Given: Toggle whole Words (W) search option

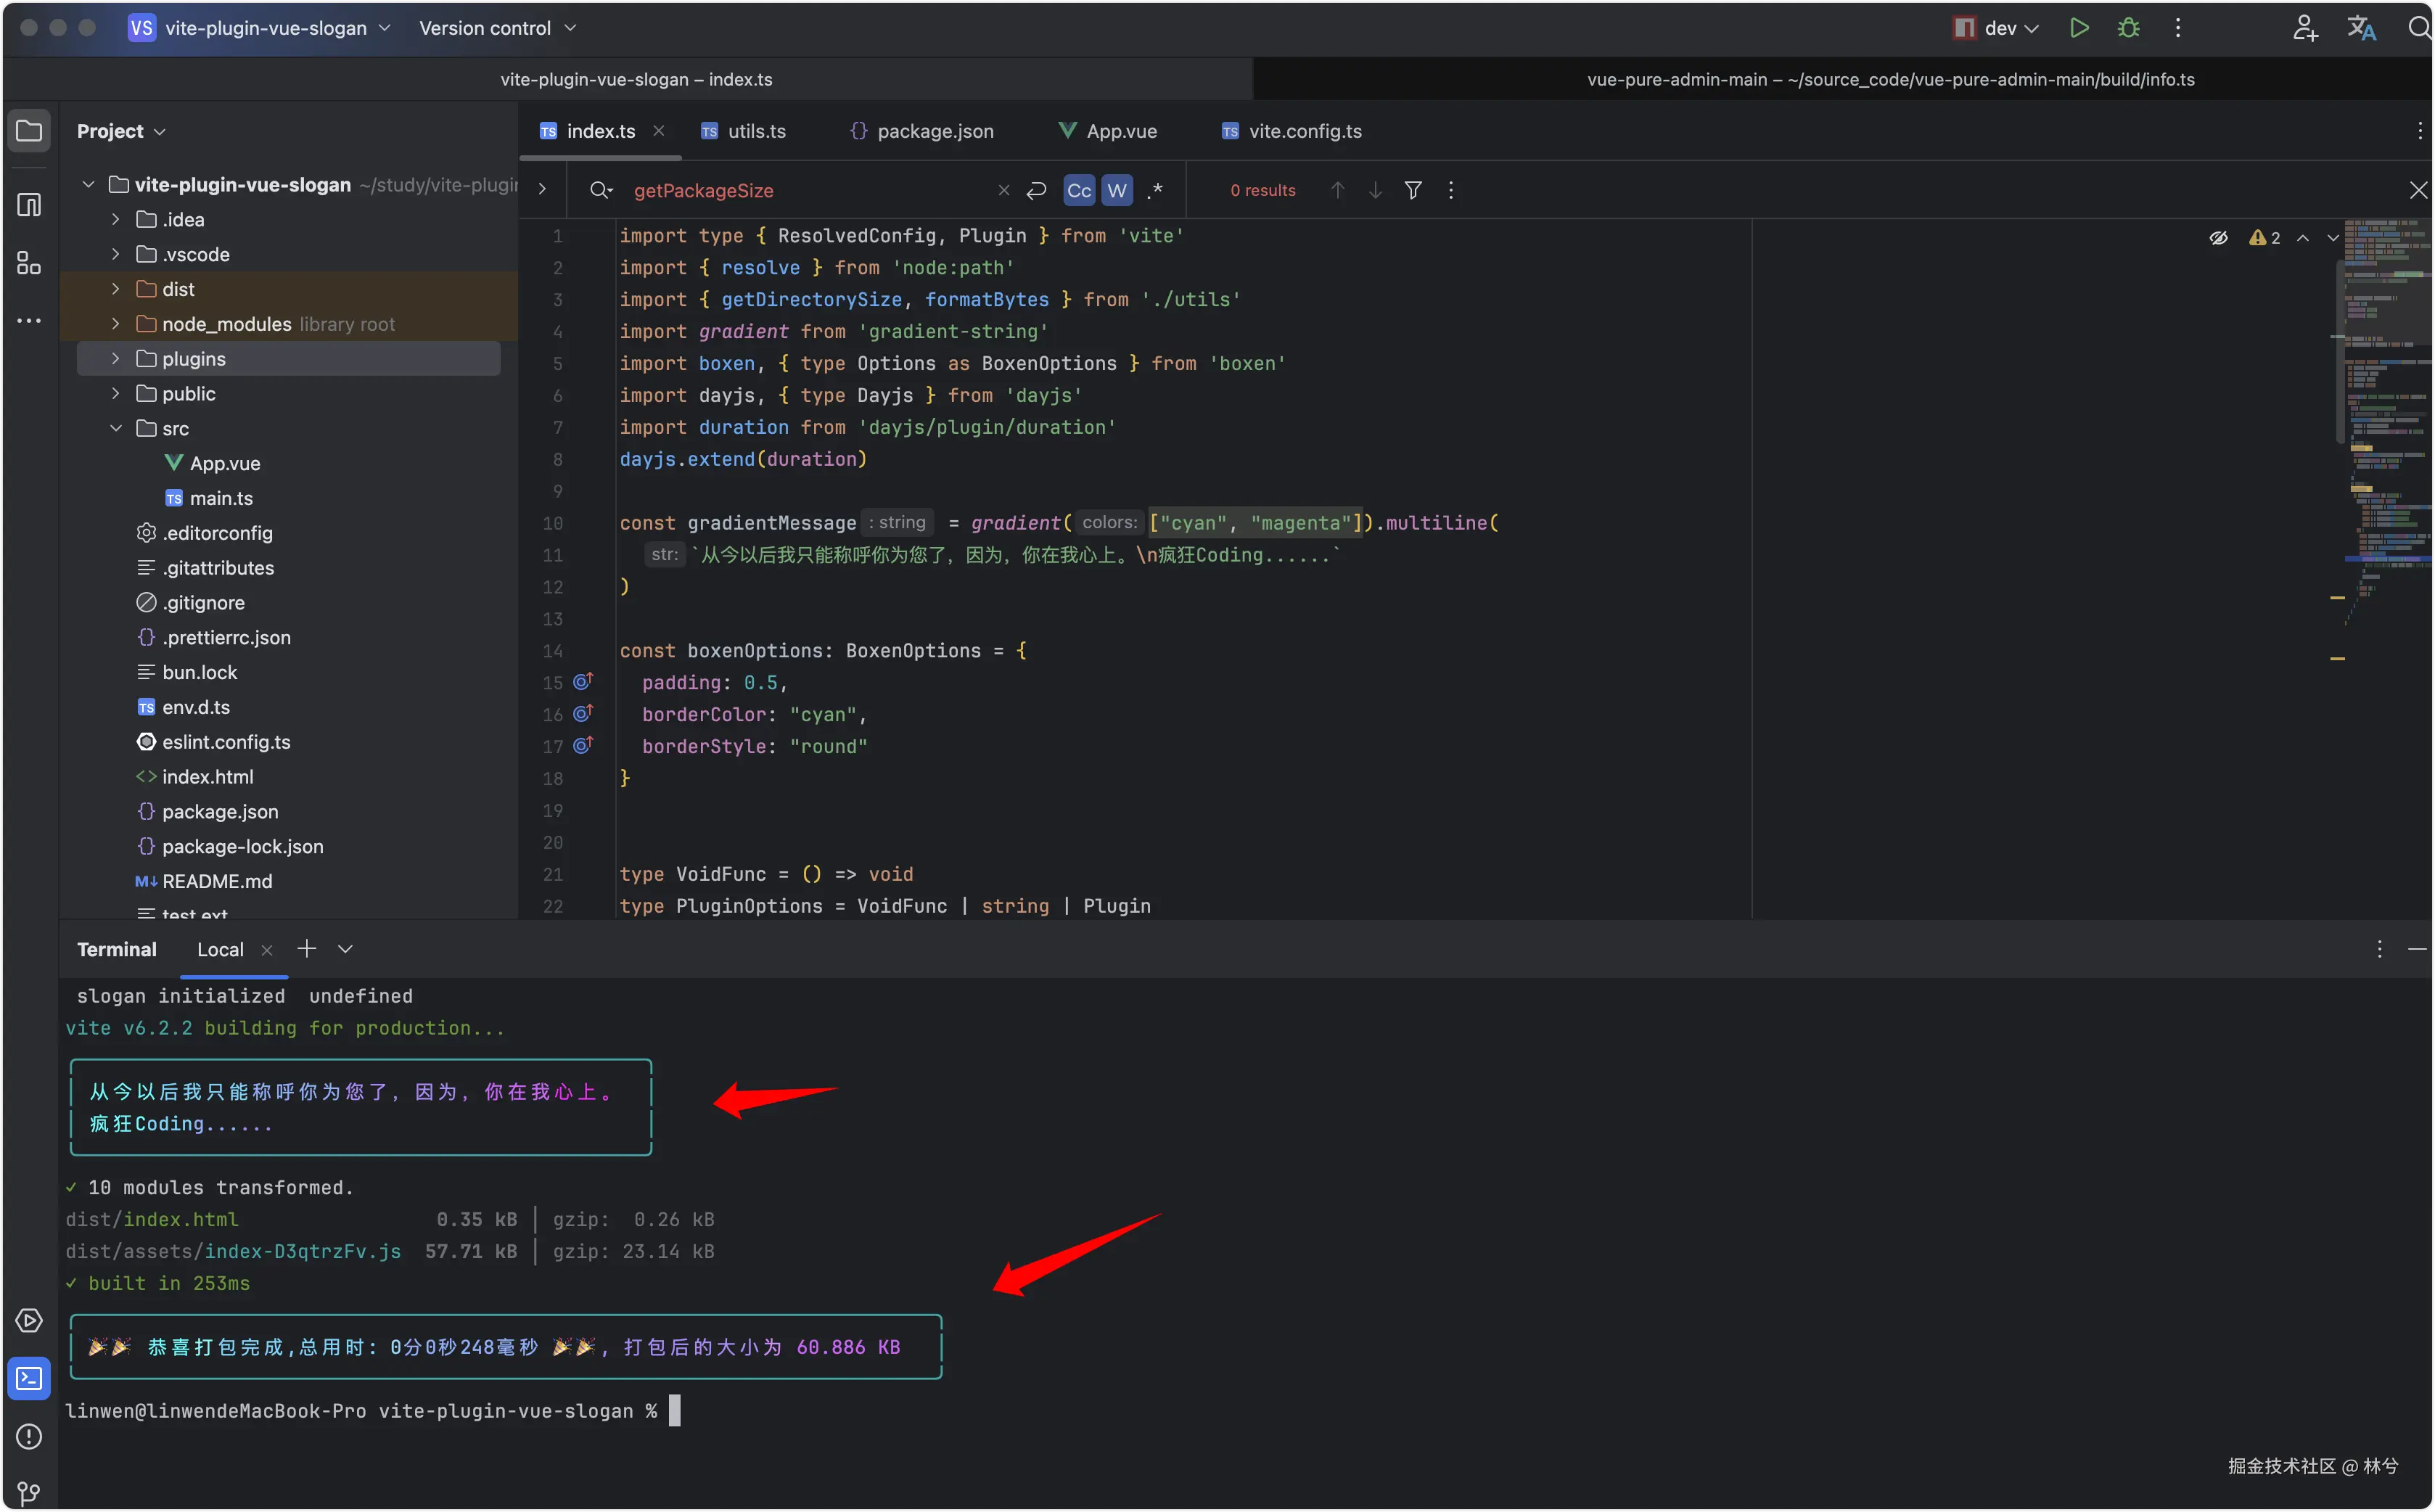Looking at the screenshot, I should 1116,190.
